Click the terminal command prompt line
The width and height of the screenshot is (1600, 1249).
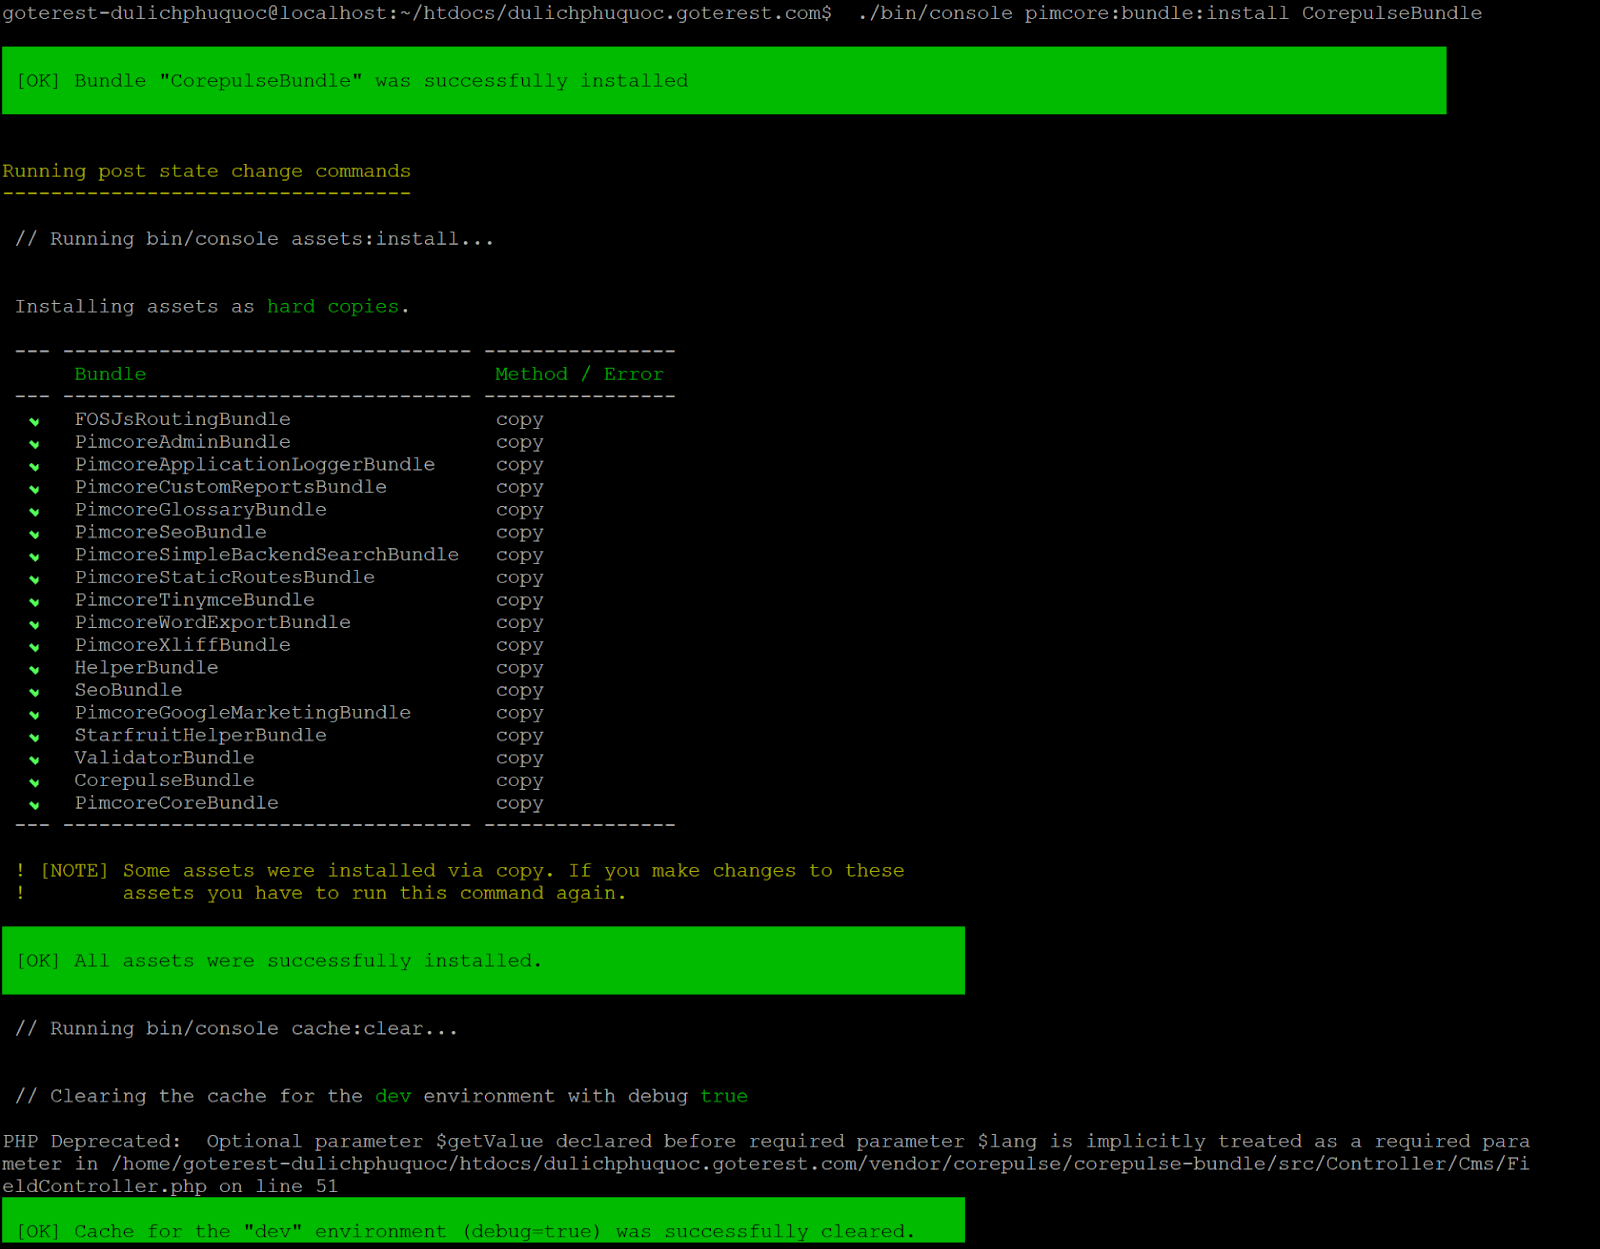tap(740, 13)
